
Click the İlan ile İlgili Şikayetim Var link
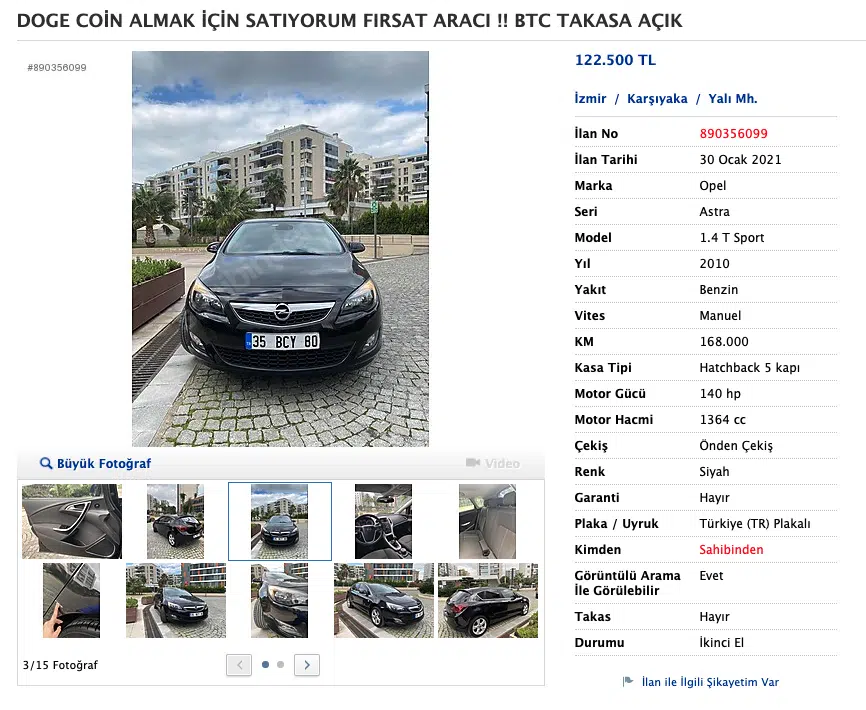click(x=709, y=682)
